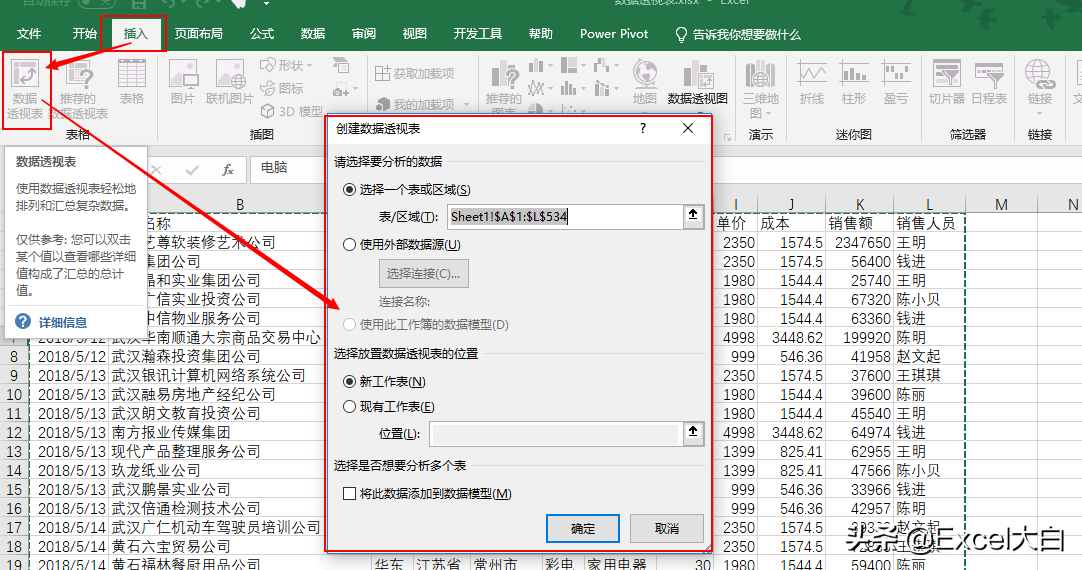Click cell with sales value 2347650
1082x570 pixels.
point(859,243)
